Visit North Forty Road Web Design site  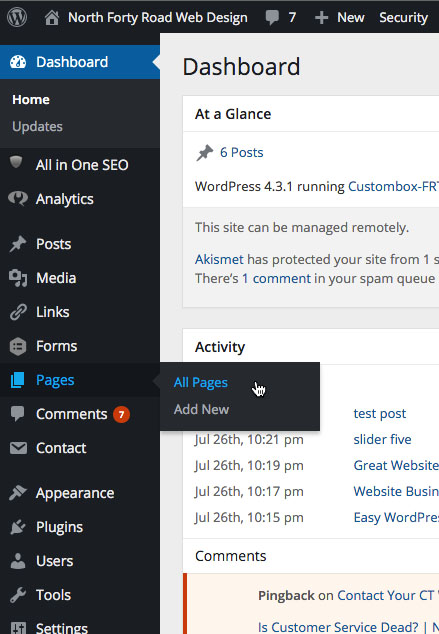158,18
